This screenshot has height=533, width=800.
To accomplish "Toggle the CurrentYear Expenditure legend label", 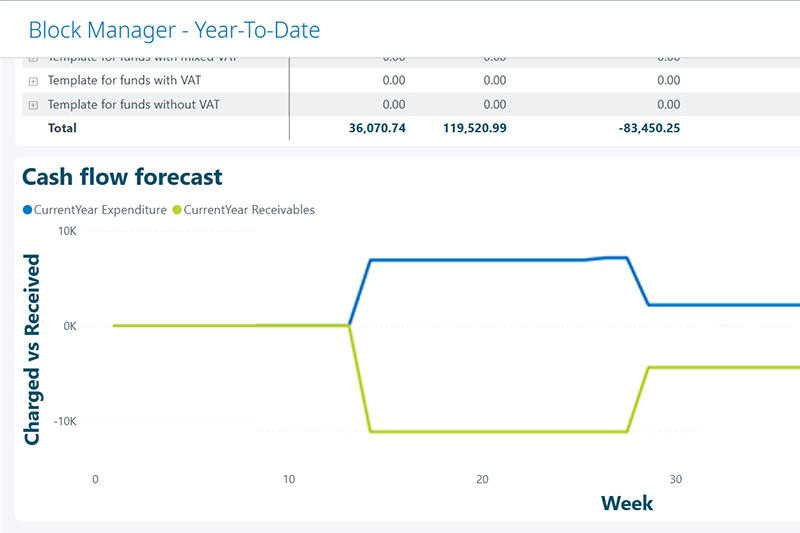I will pyautogui.click(x=100, y=210).
